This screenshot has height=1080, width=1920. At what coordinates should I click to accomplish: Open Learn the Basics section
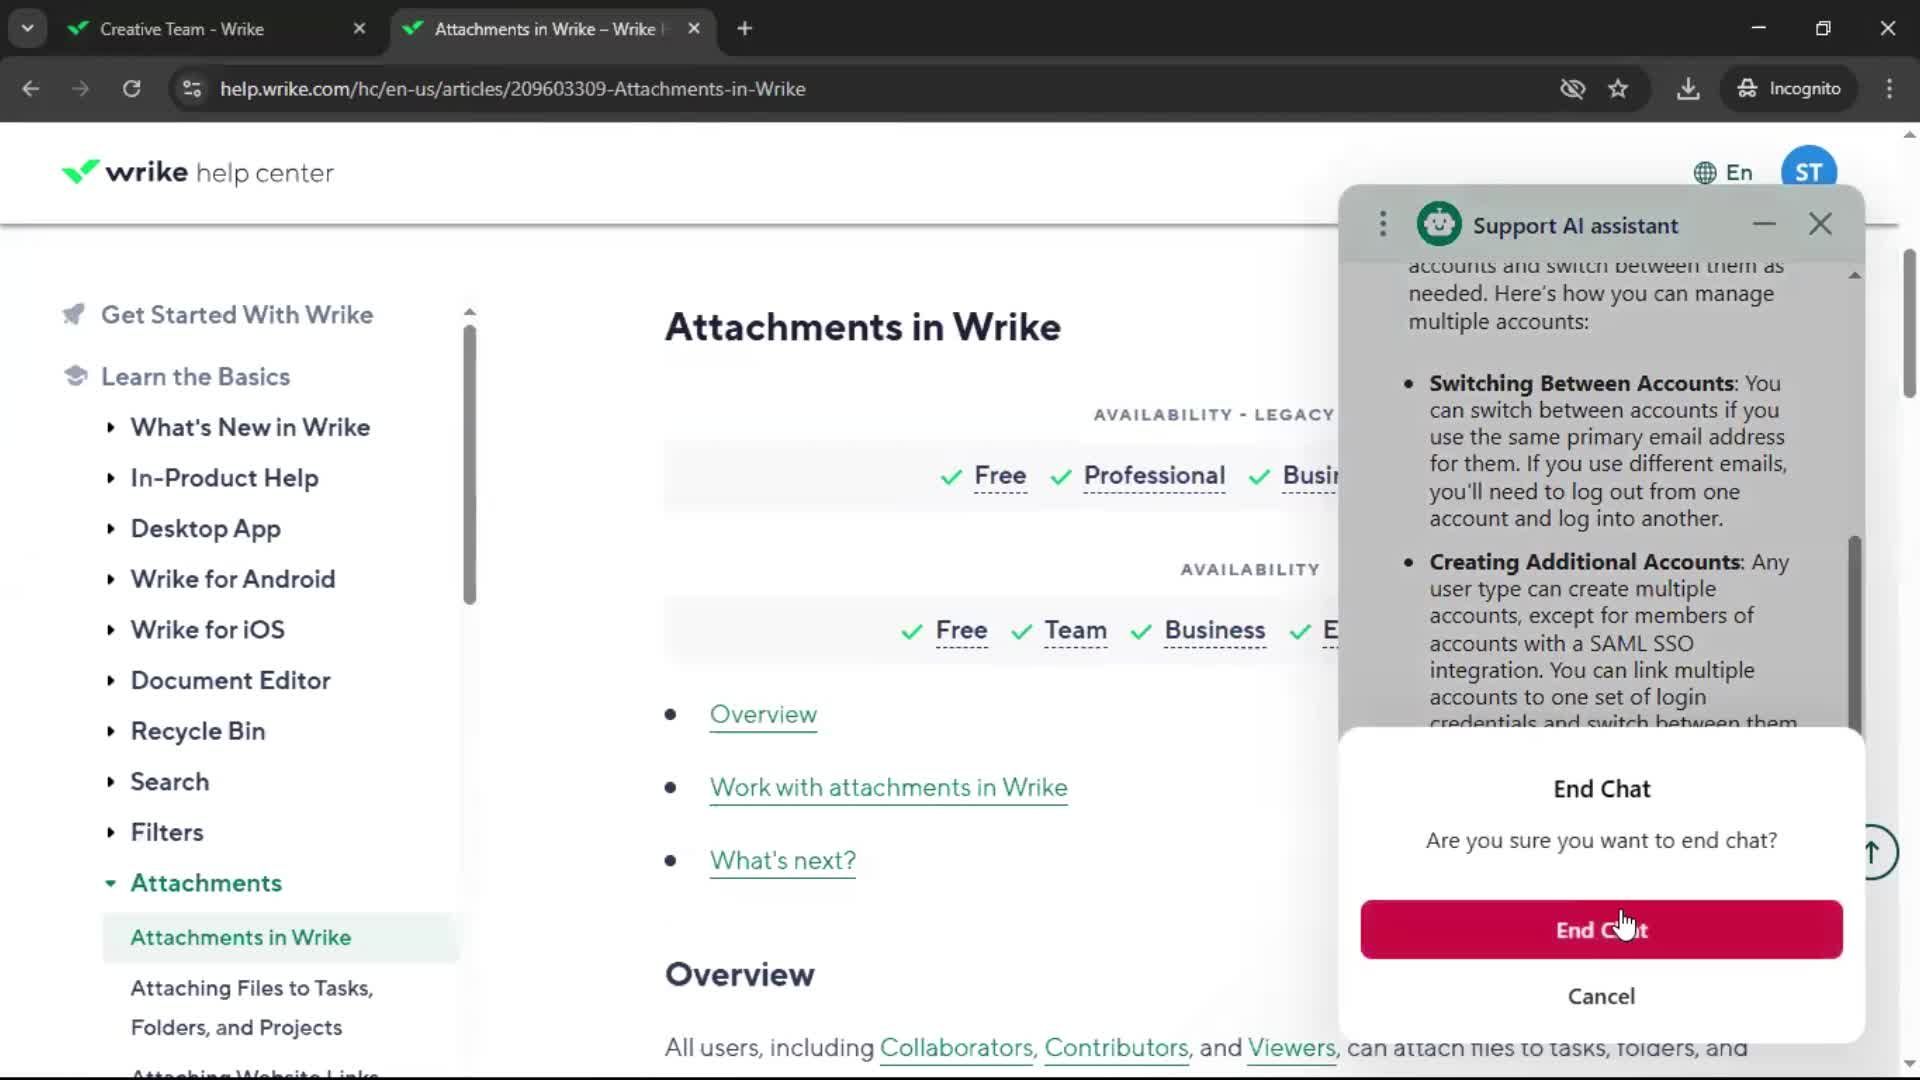pyautogui.click(x=195, y=377)
